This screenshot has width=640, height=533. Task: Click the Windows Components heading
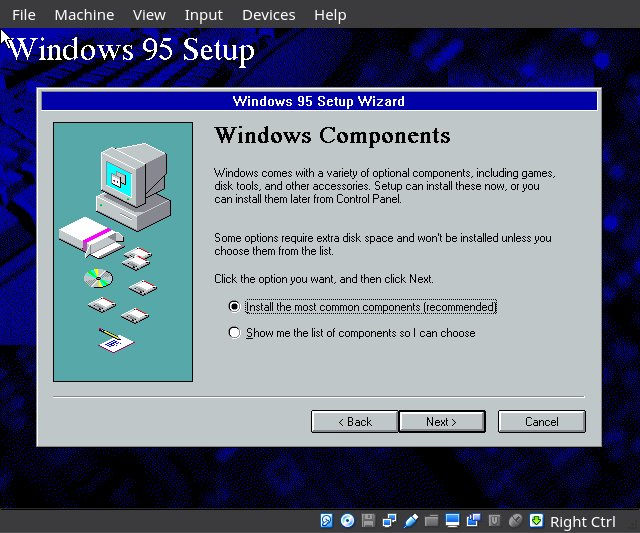(332, 135)
